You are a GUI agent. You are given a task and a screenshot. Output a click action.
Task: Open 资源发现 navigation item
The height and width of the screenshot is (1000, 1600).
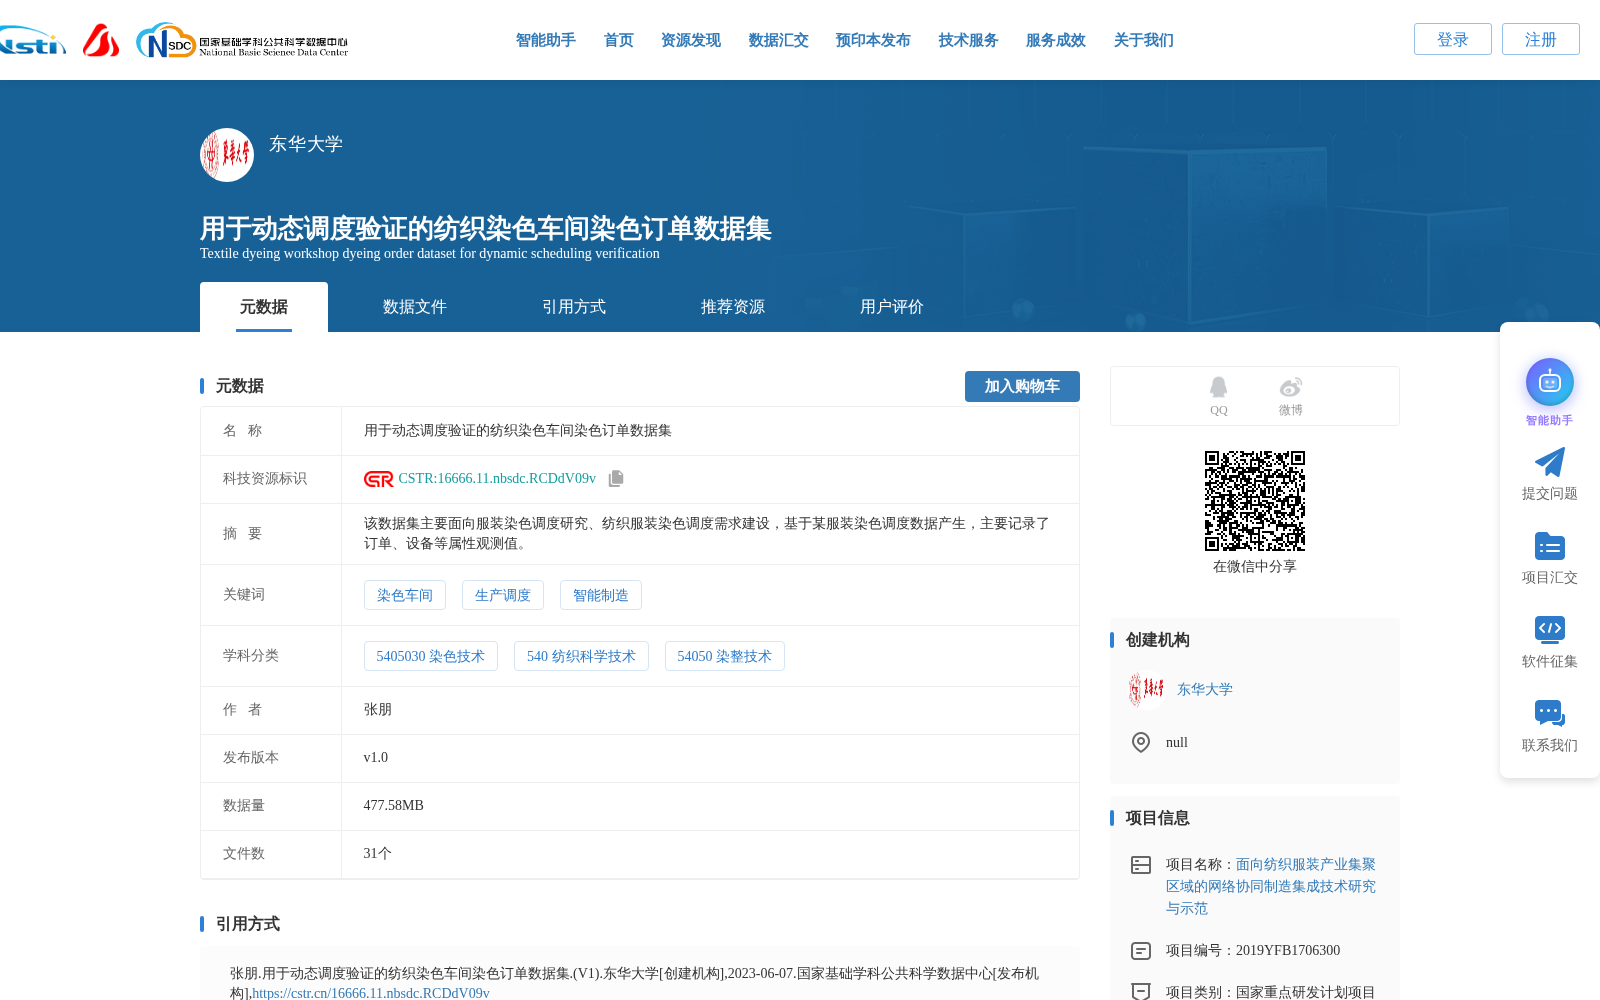691,40
